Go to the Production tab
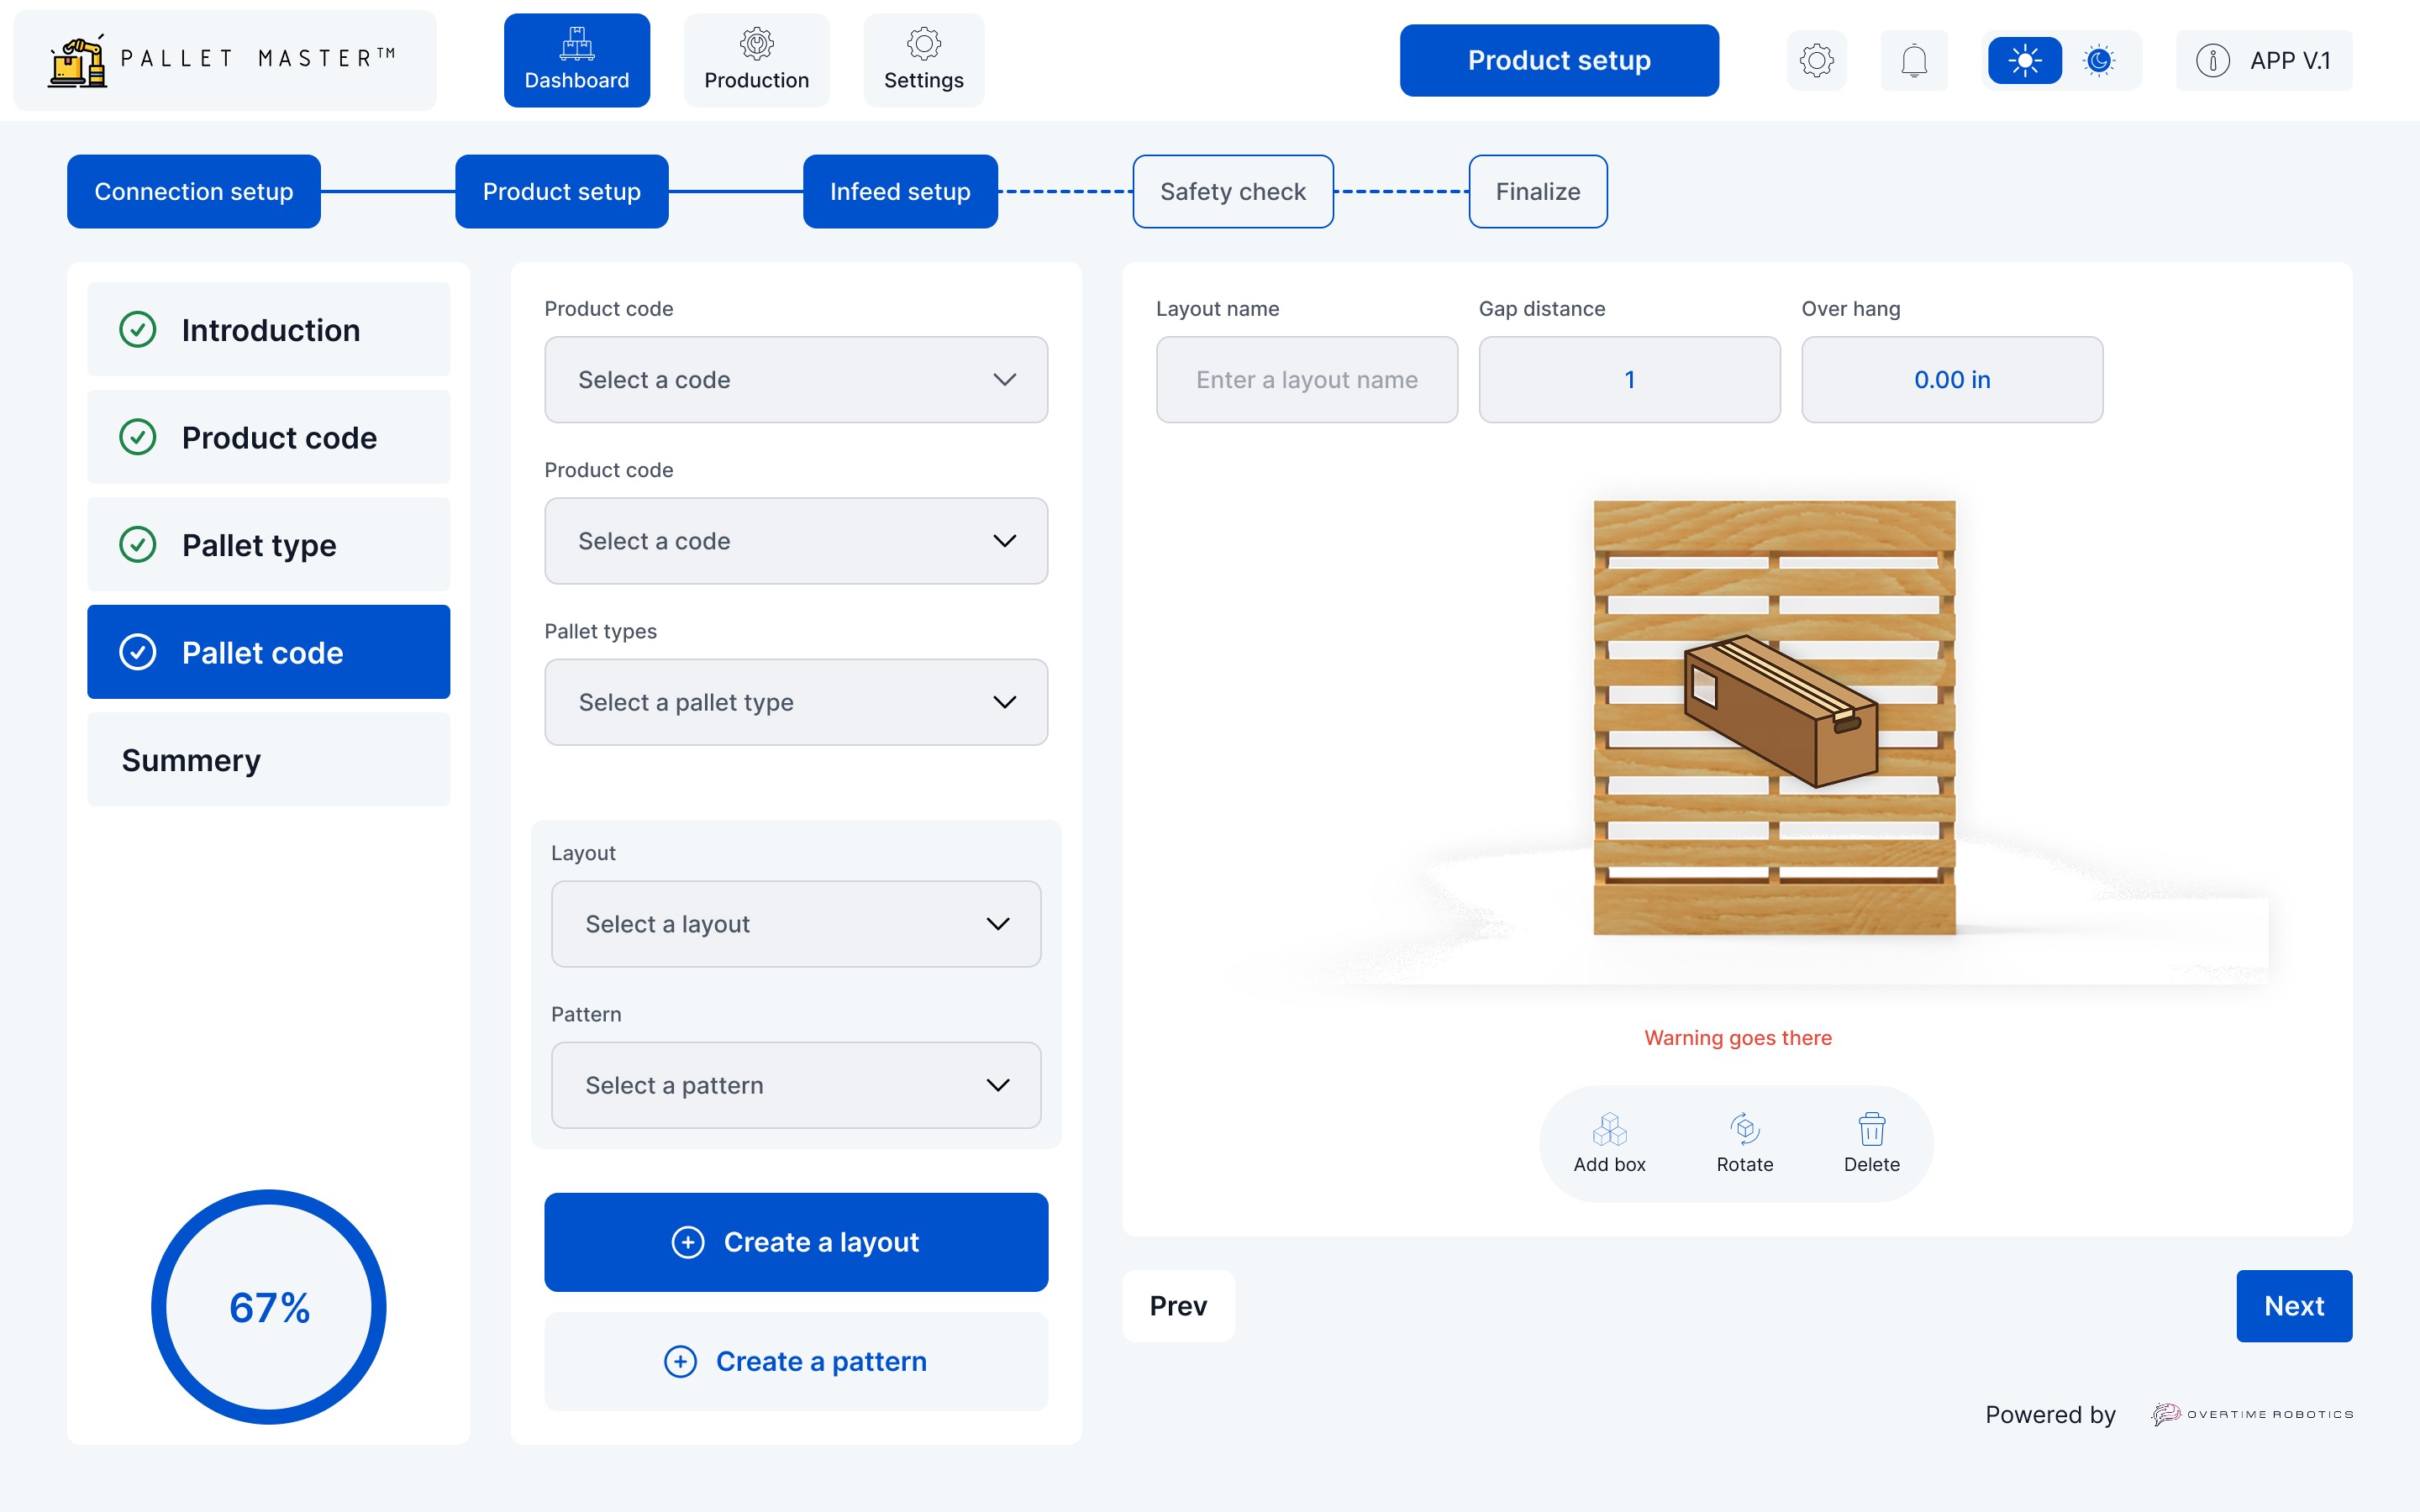Screen dimensions: 2420x1512 click(x=756, y=61)
